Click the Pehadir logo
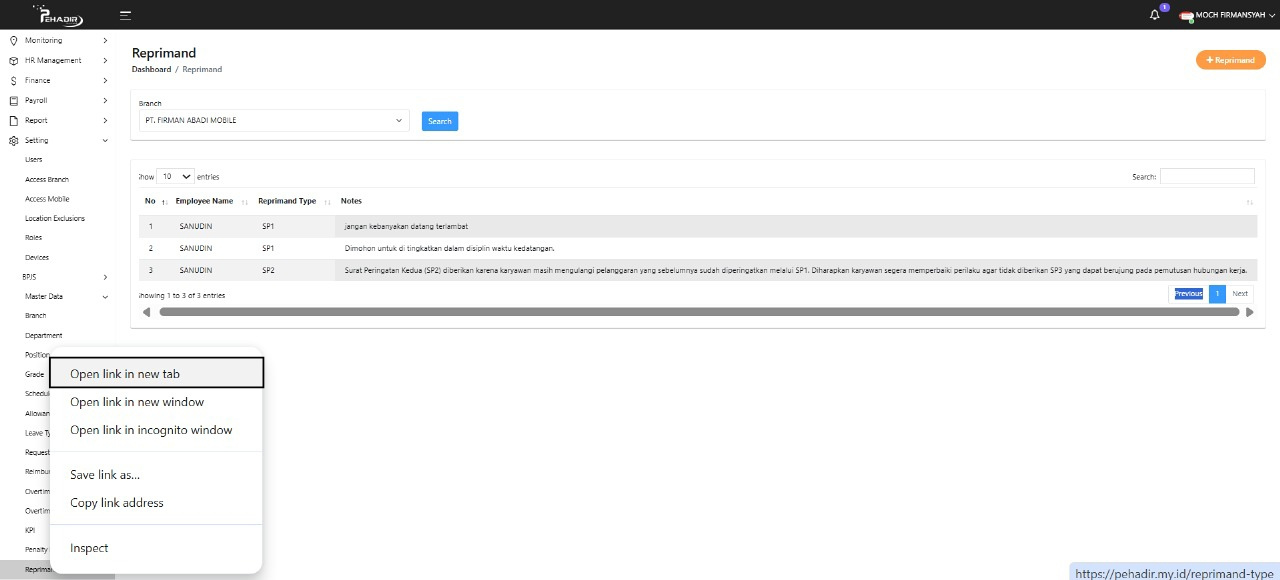This screenshot has height=580, width=1280. point(60,15)
